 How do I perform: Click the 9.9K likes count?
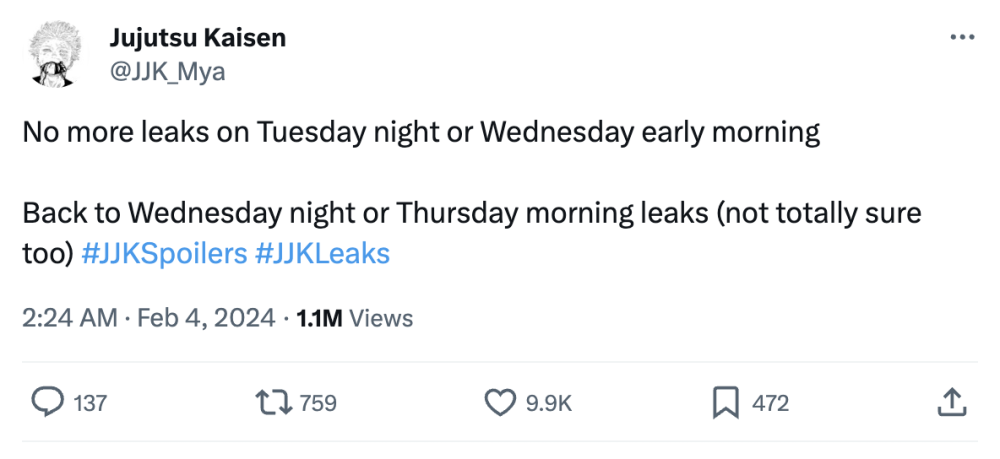coord(548,403)
